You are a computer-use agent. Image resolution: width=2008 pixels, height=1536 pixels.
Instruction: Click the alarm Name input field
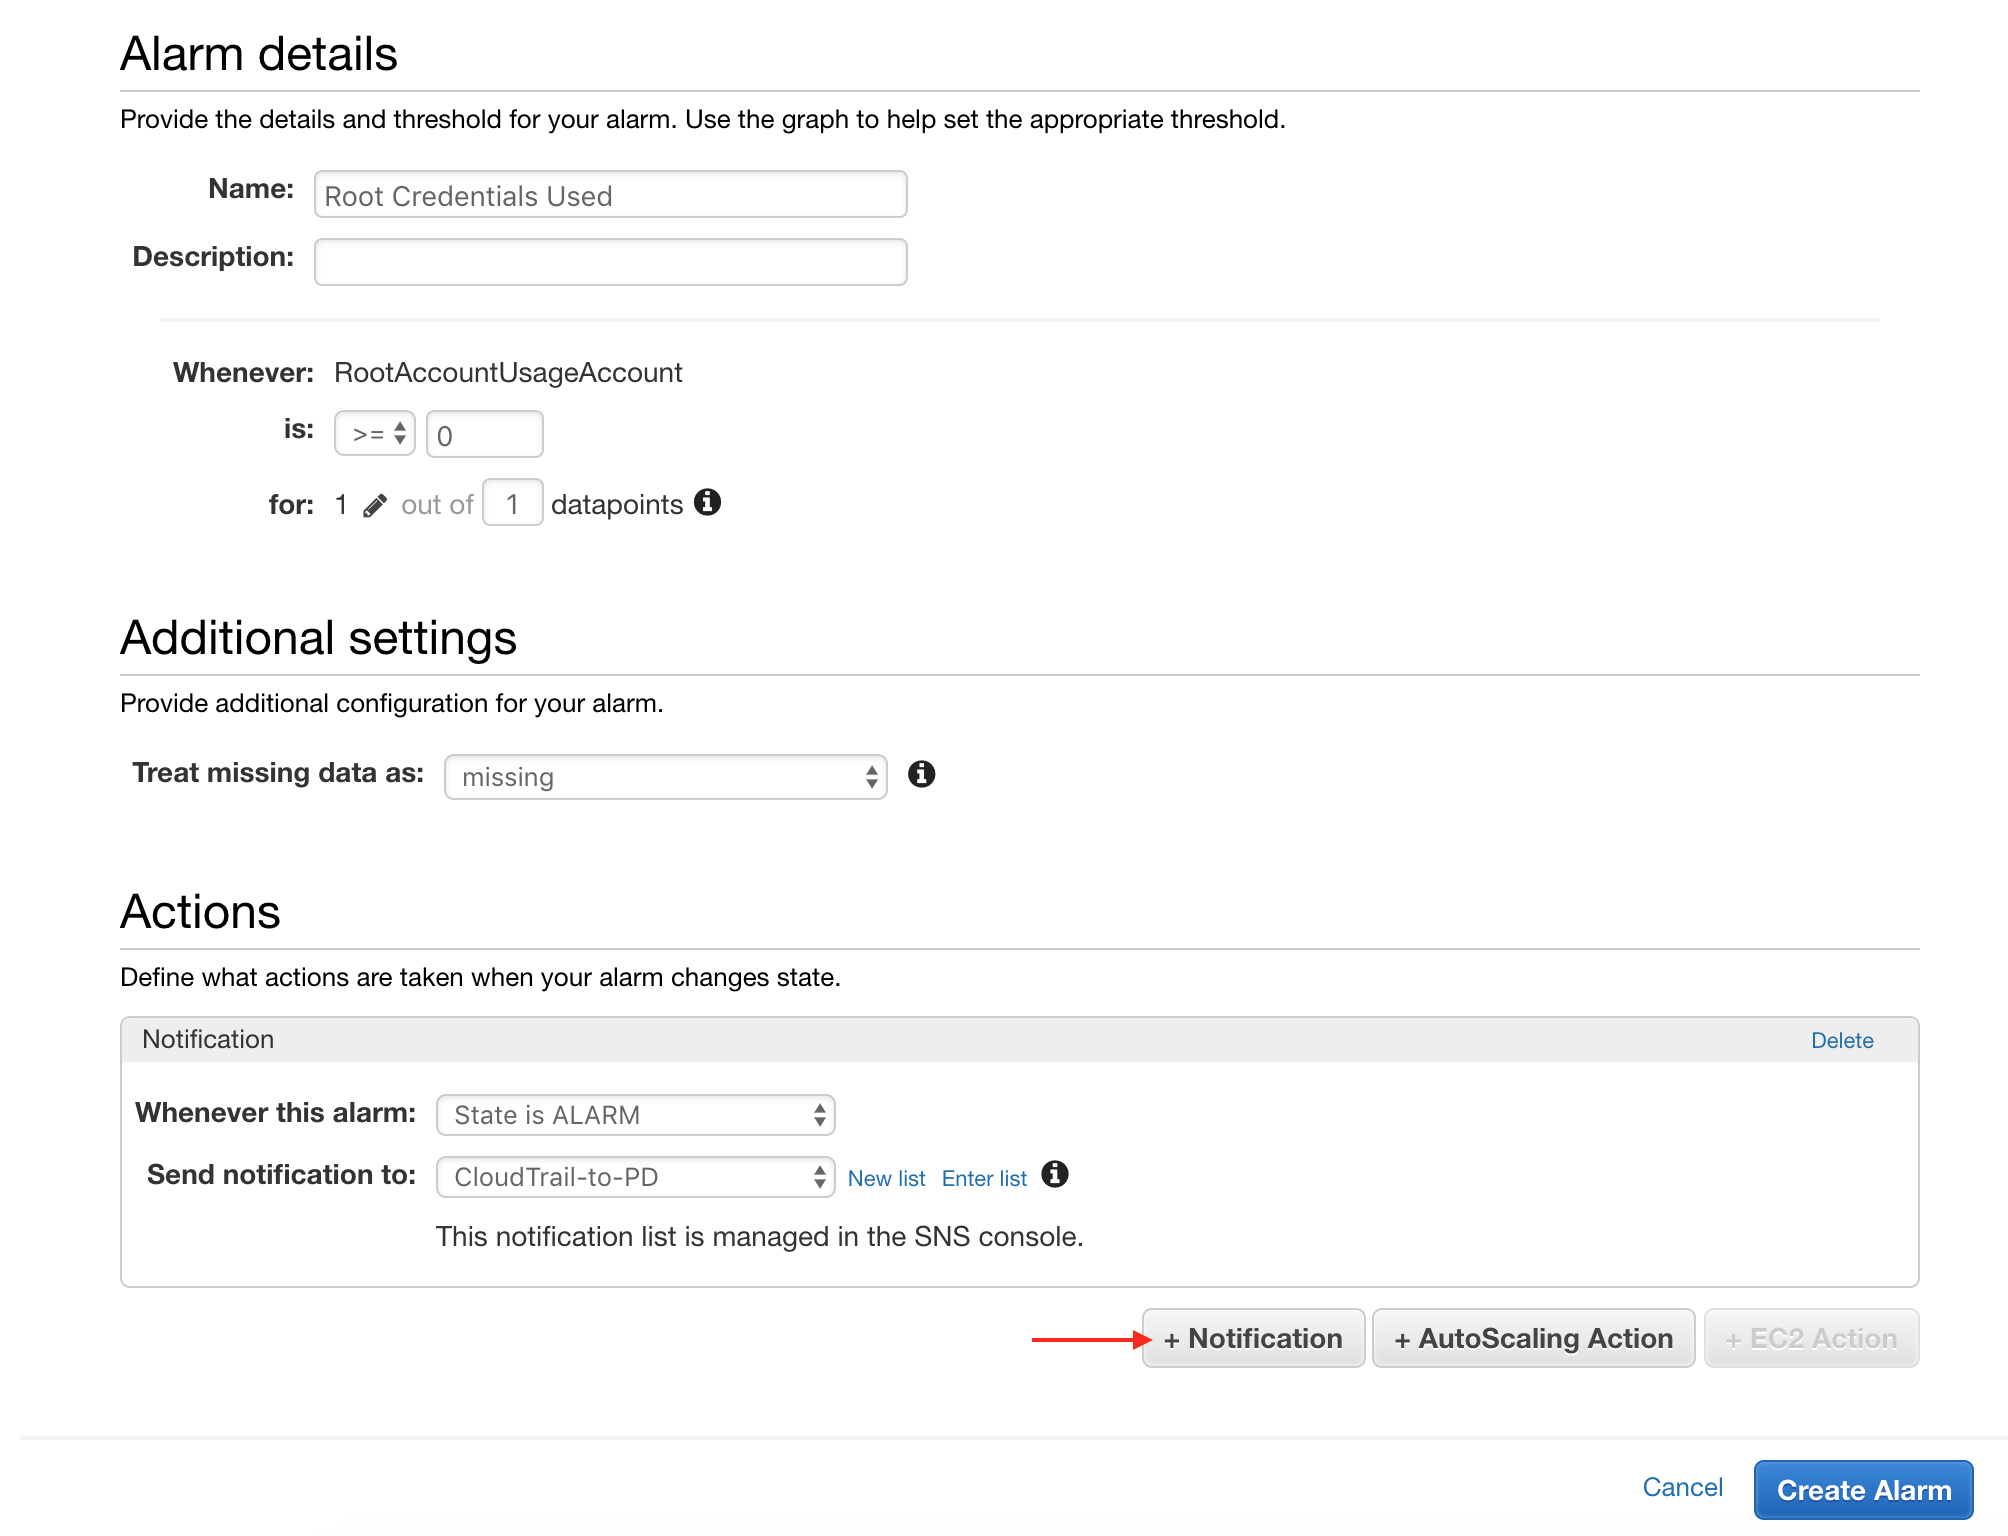[x=610, y=195]
